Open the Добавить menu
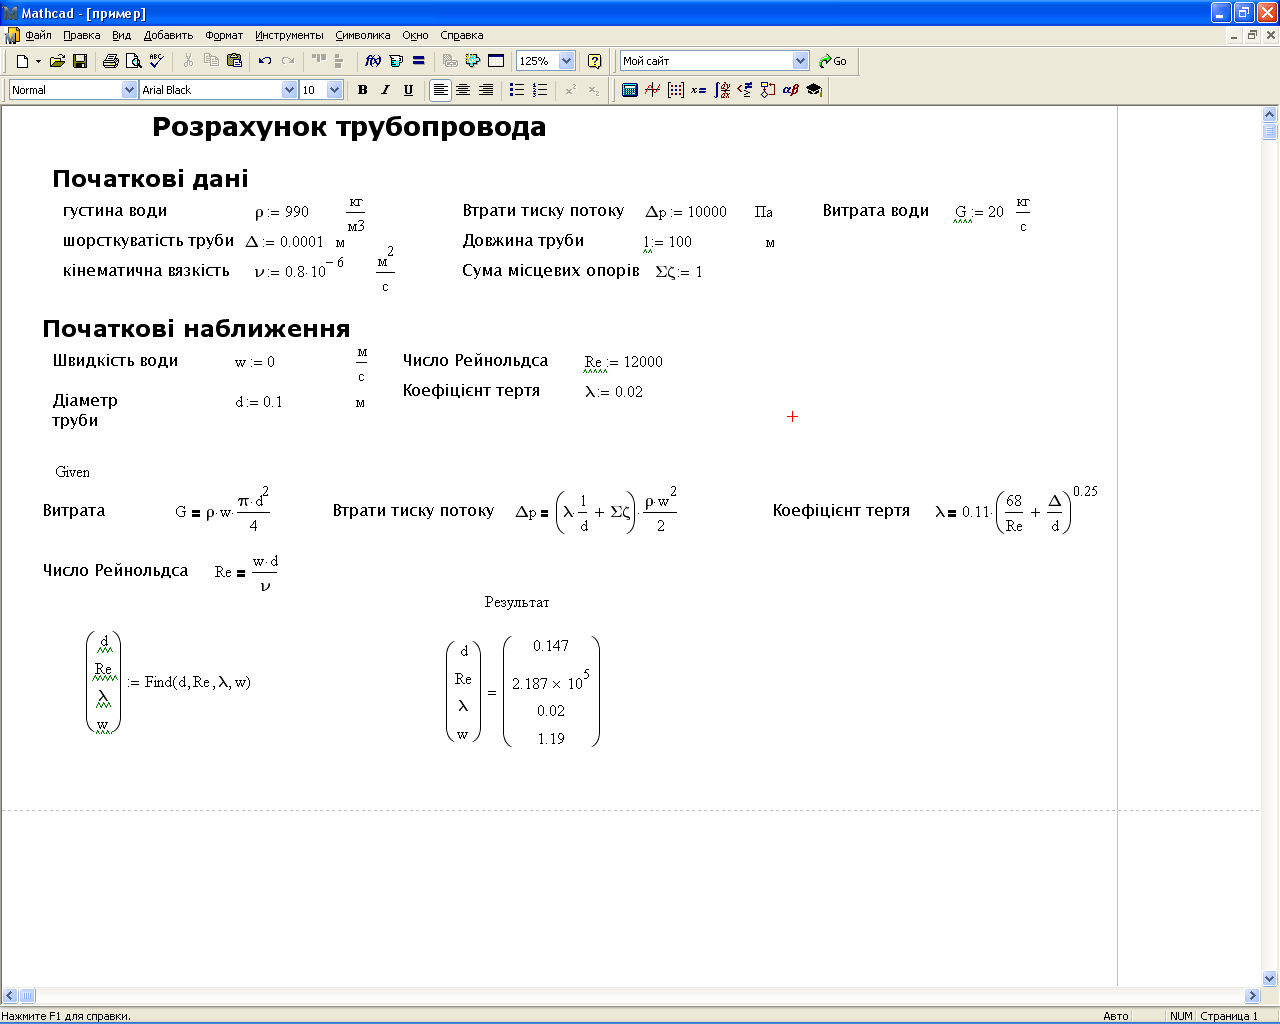The width and height of the screenshot is (1280, 1024). tap(168, 35)
